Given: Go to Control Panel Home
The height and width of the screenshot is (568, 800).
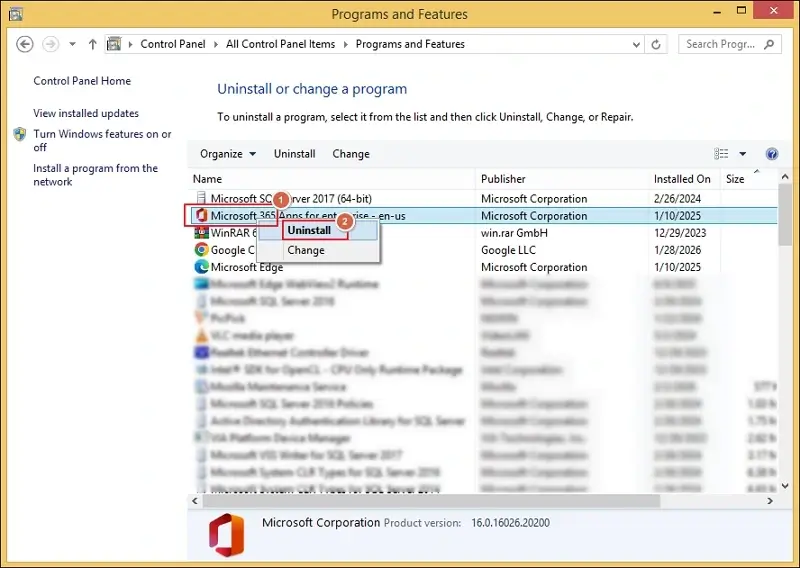Looking at the screenshot, I should (x=82, y=81).
